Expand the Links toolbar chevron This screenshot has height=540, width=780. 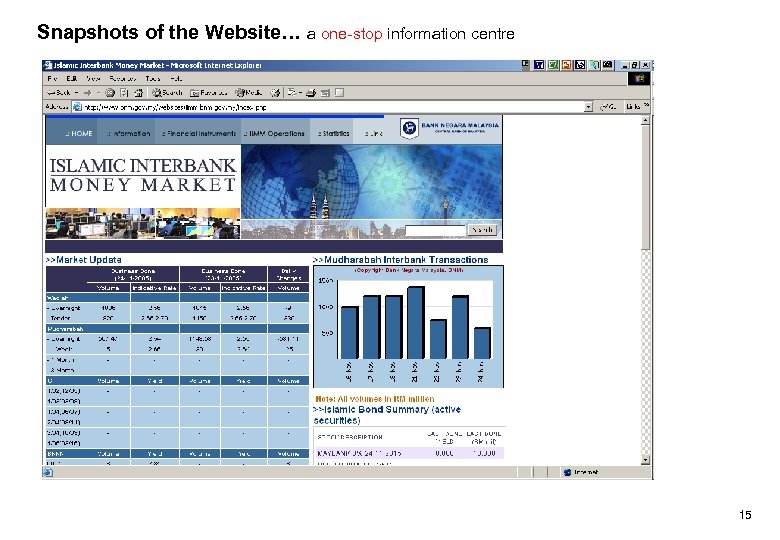click(646, 105)
